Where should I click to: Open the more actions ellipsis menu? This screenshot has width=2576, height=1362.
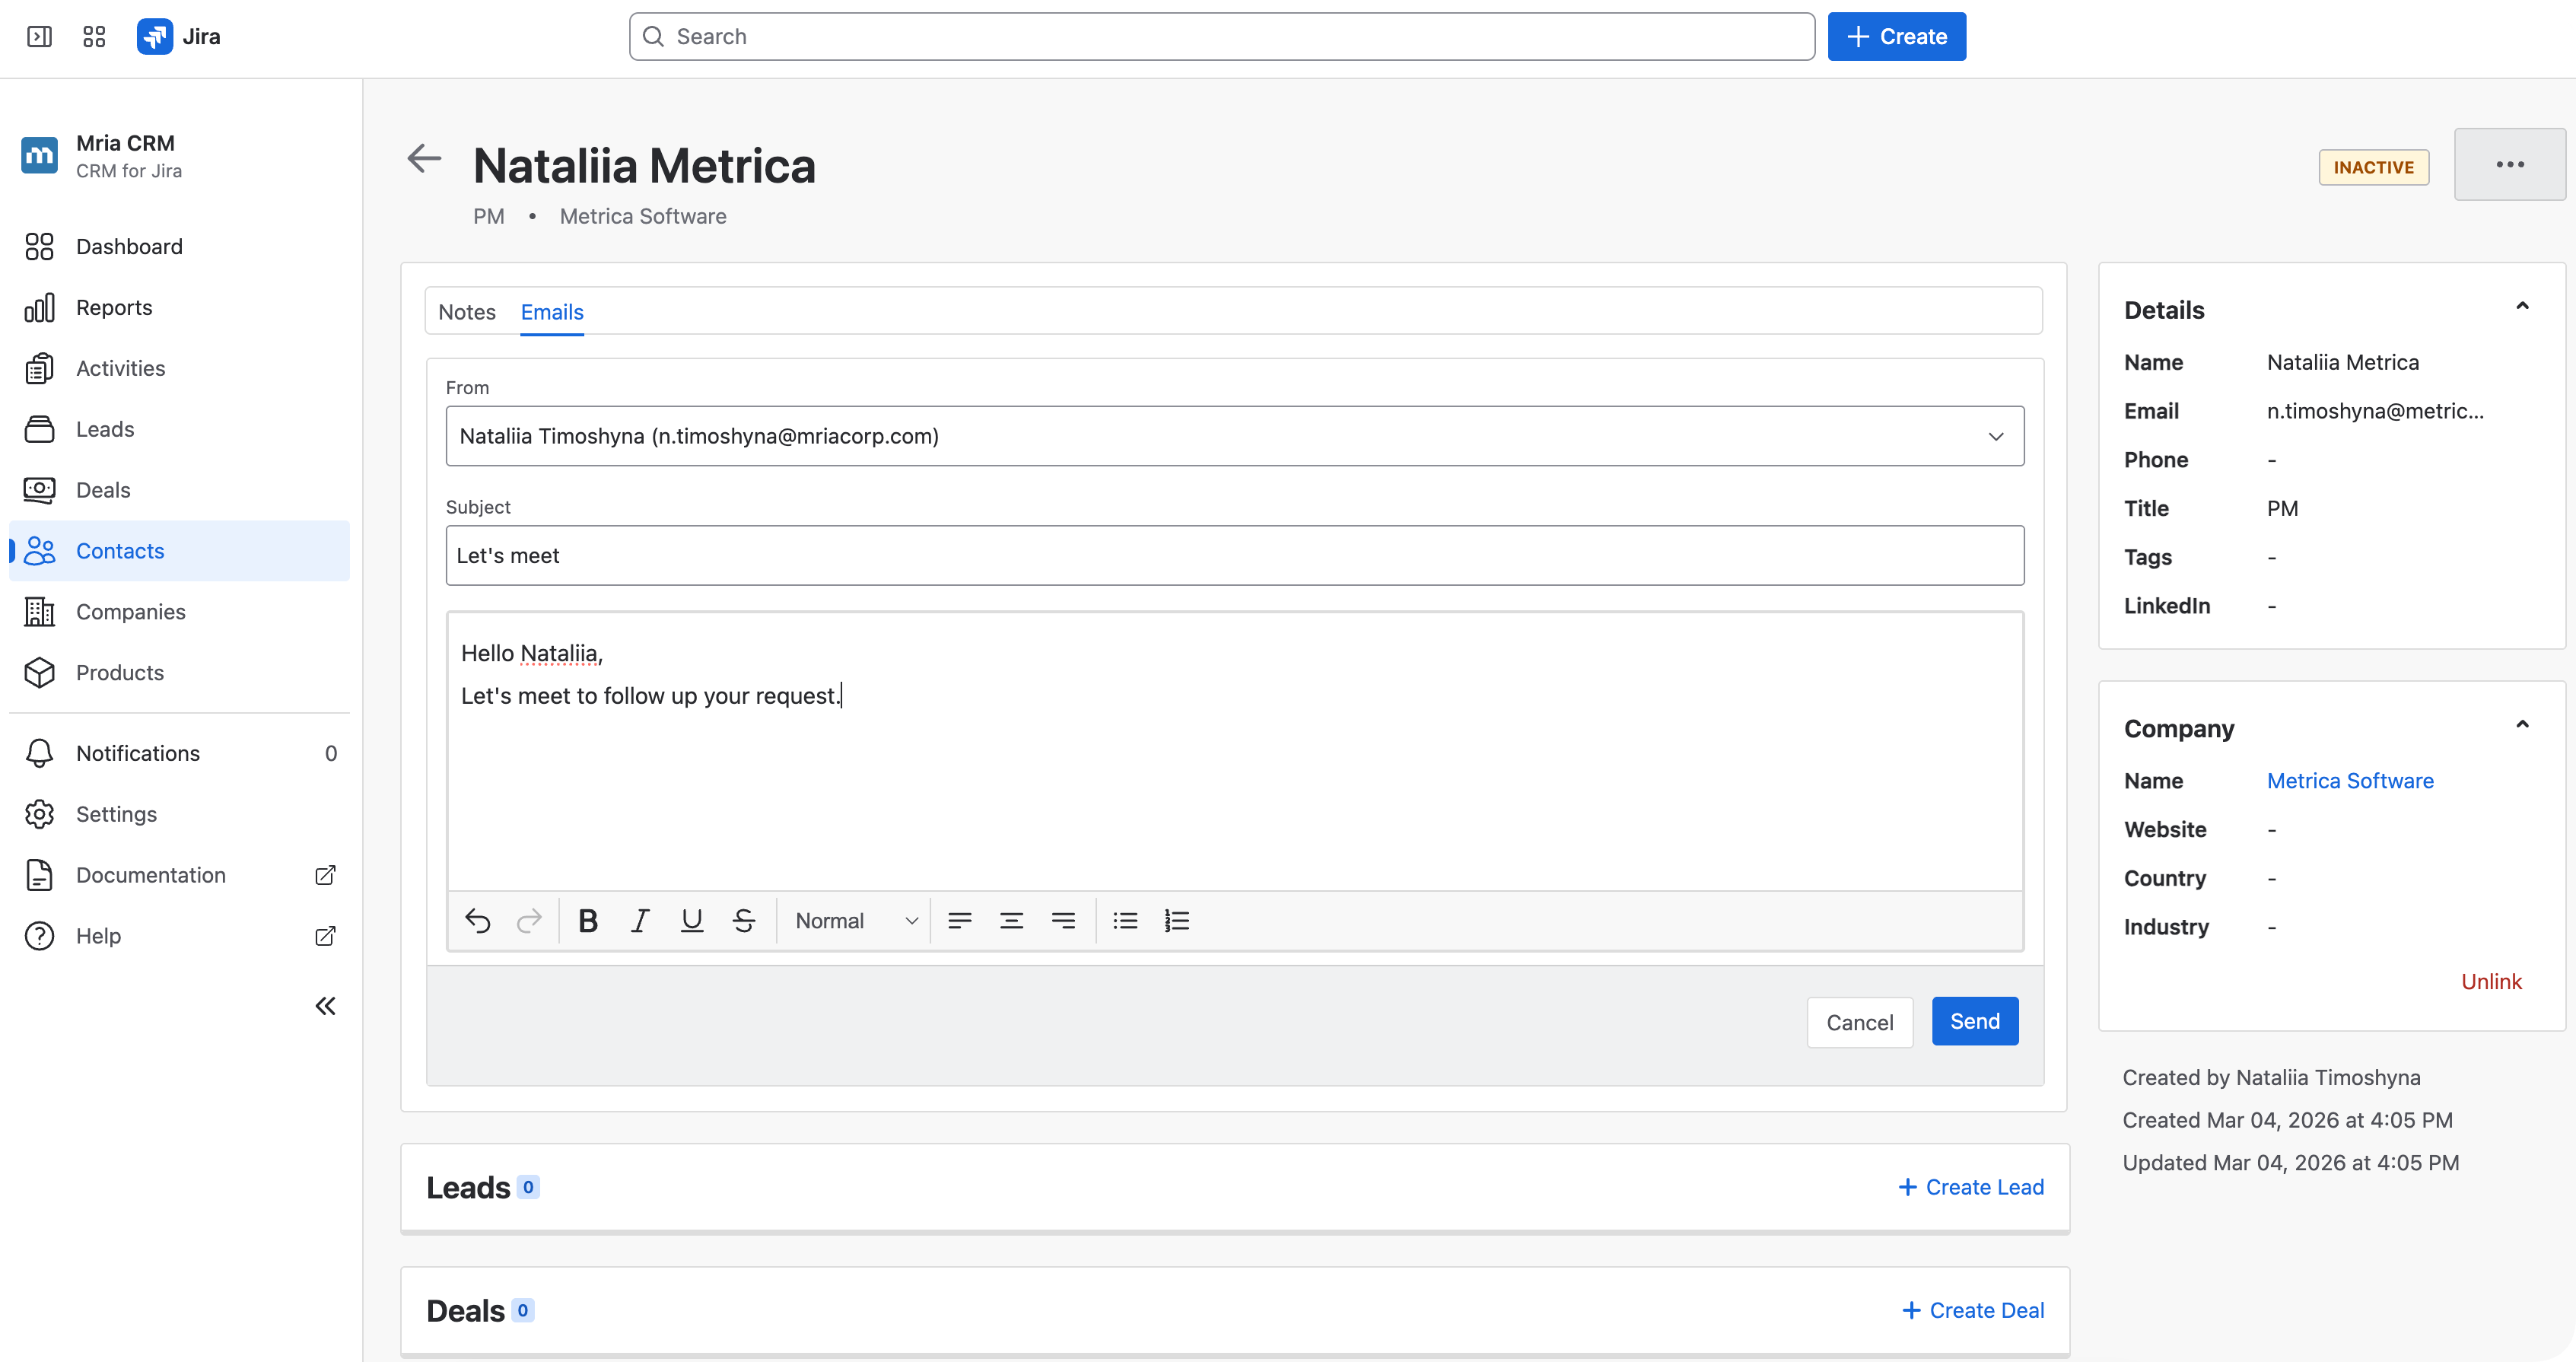click(x=2509, y=164)
